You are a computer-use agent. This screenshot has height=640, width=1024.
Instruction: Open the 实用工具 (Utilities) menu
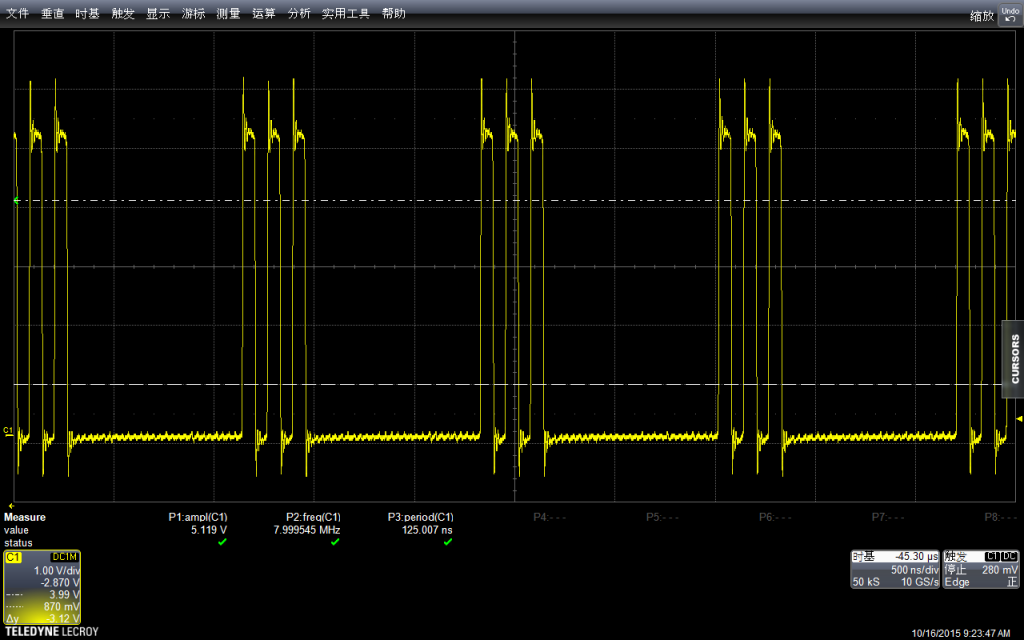pyautogui.click(x=345, y=13)
